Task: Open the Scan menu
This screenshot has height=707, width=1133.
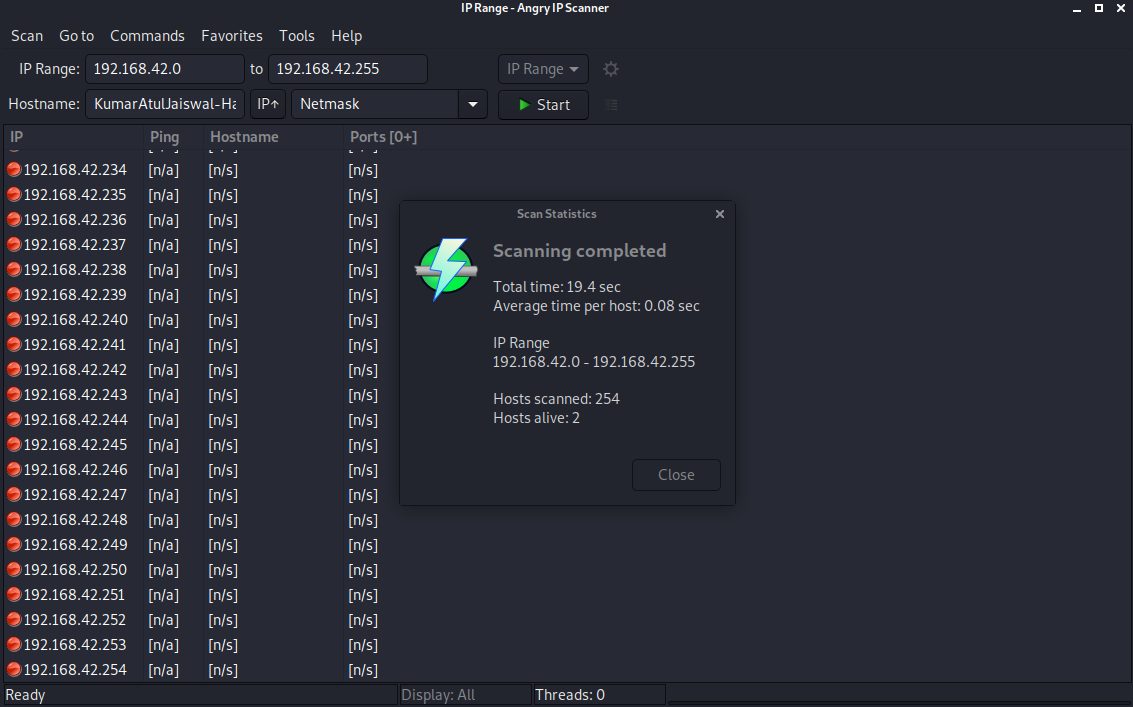Action: pos(27,36)
